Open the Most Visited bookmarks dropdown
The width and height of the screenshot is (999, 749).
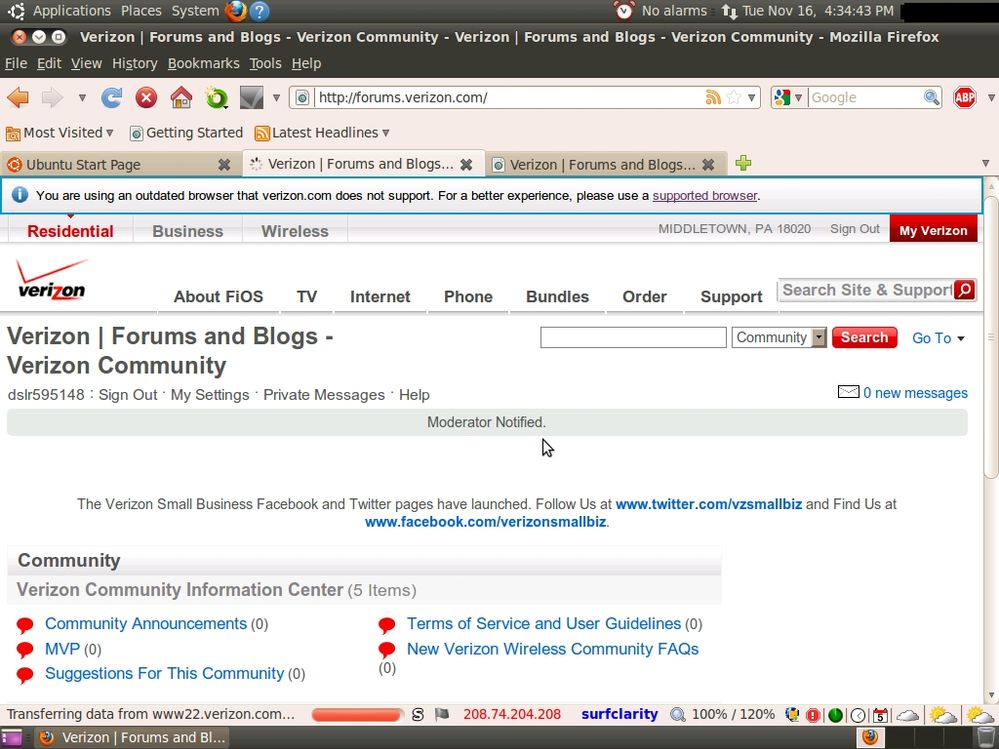[x=59, y=132]
